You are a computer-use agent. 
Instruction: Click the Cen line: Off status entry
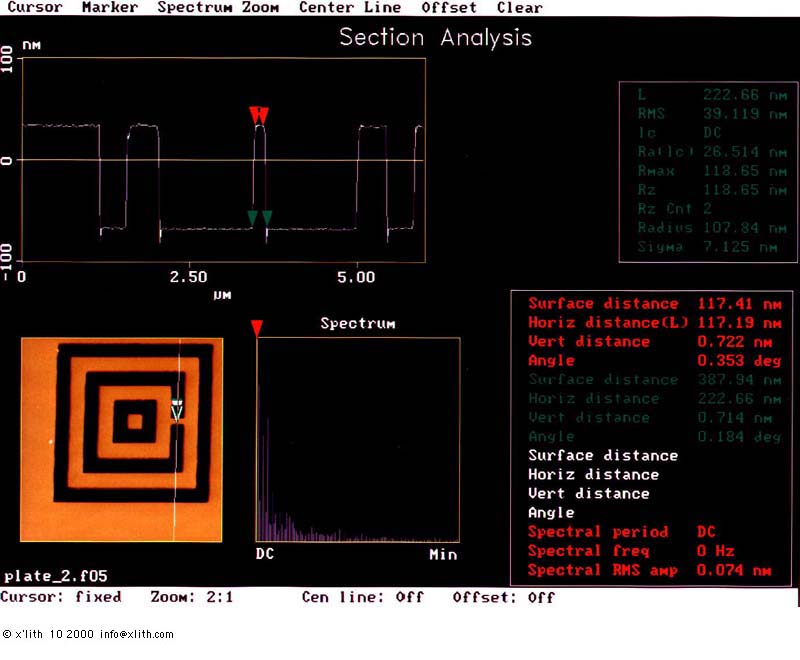coord(363,597)
